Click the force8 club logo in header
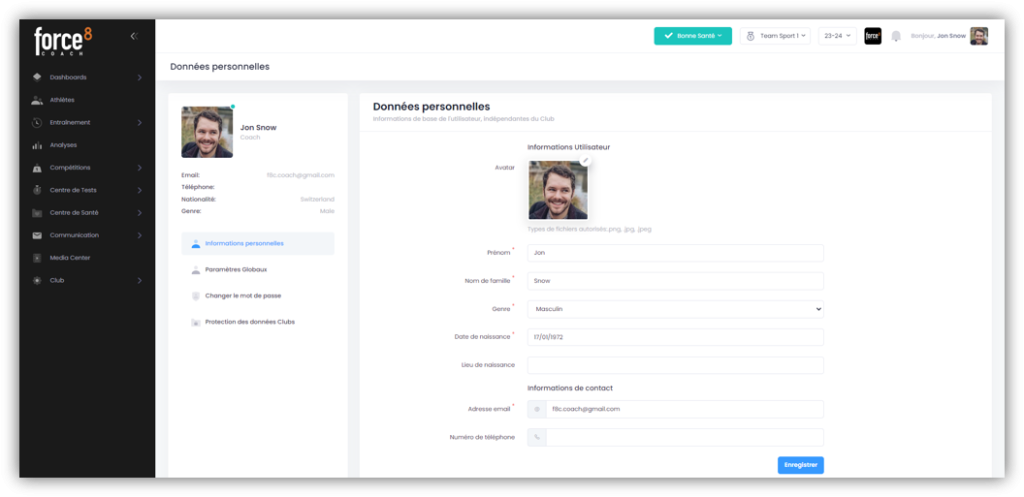 click(x=872, y=36)
